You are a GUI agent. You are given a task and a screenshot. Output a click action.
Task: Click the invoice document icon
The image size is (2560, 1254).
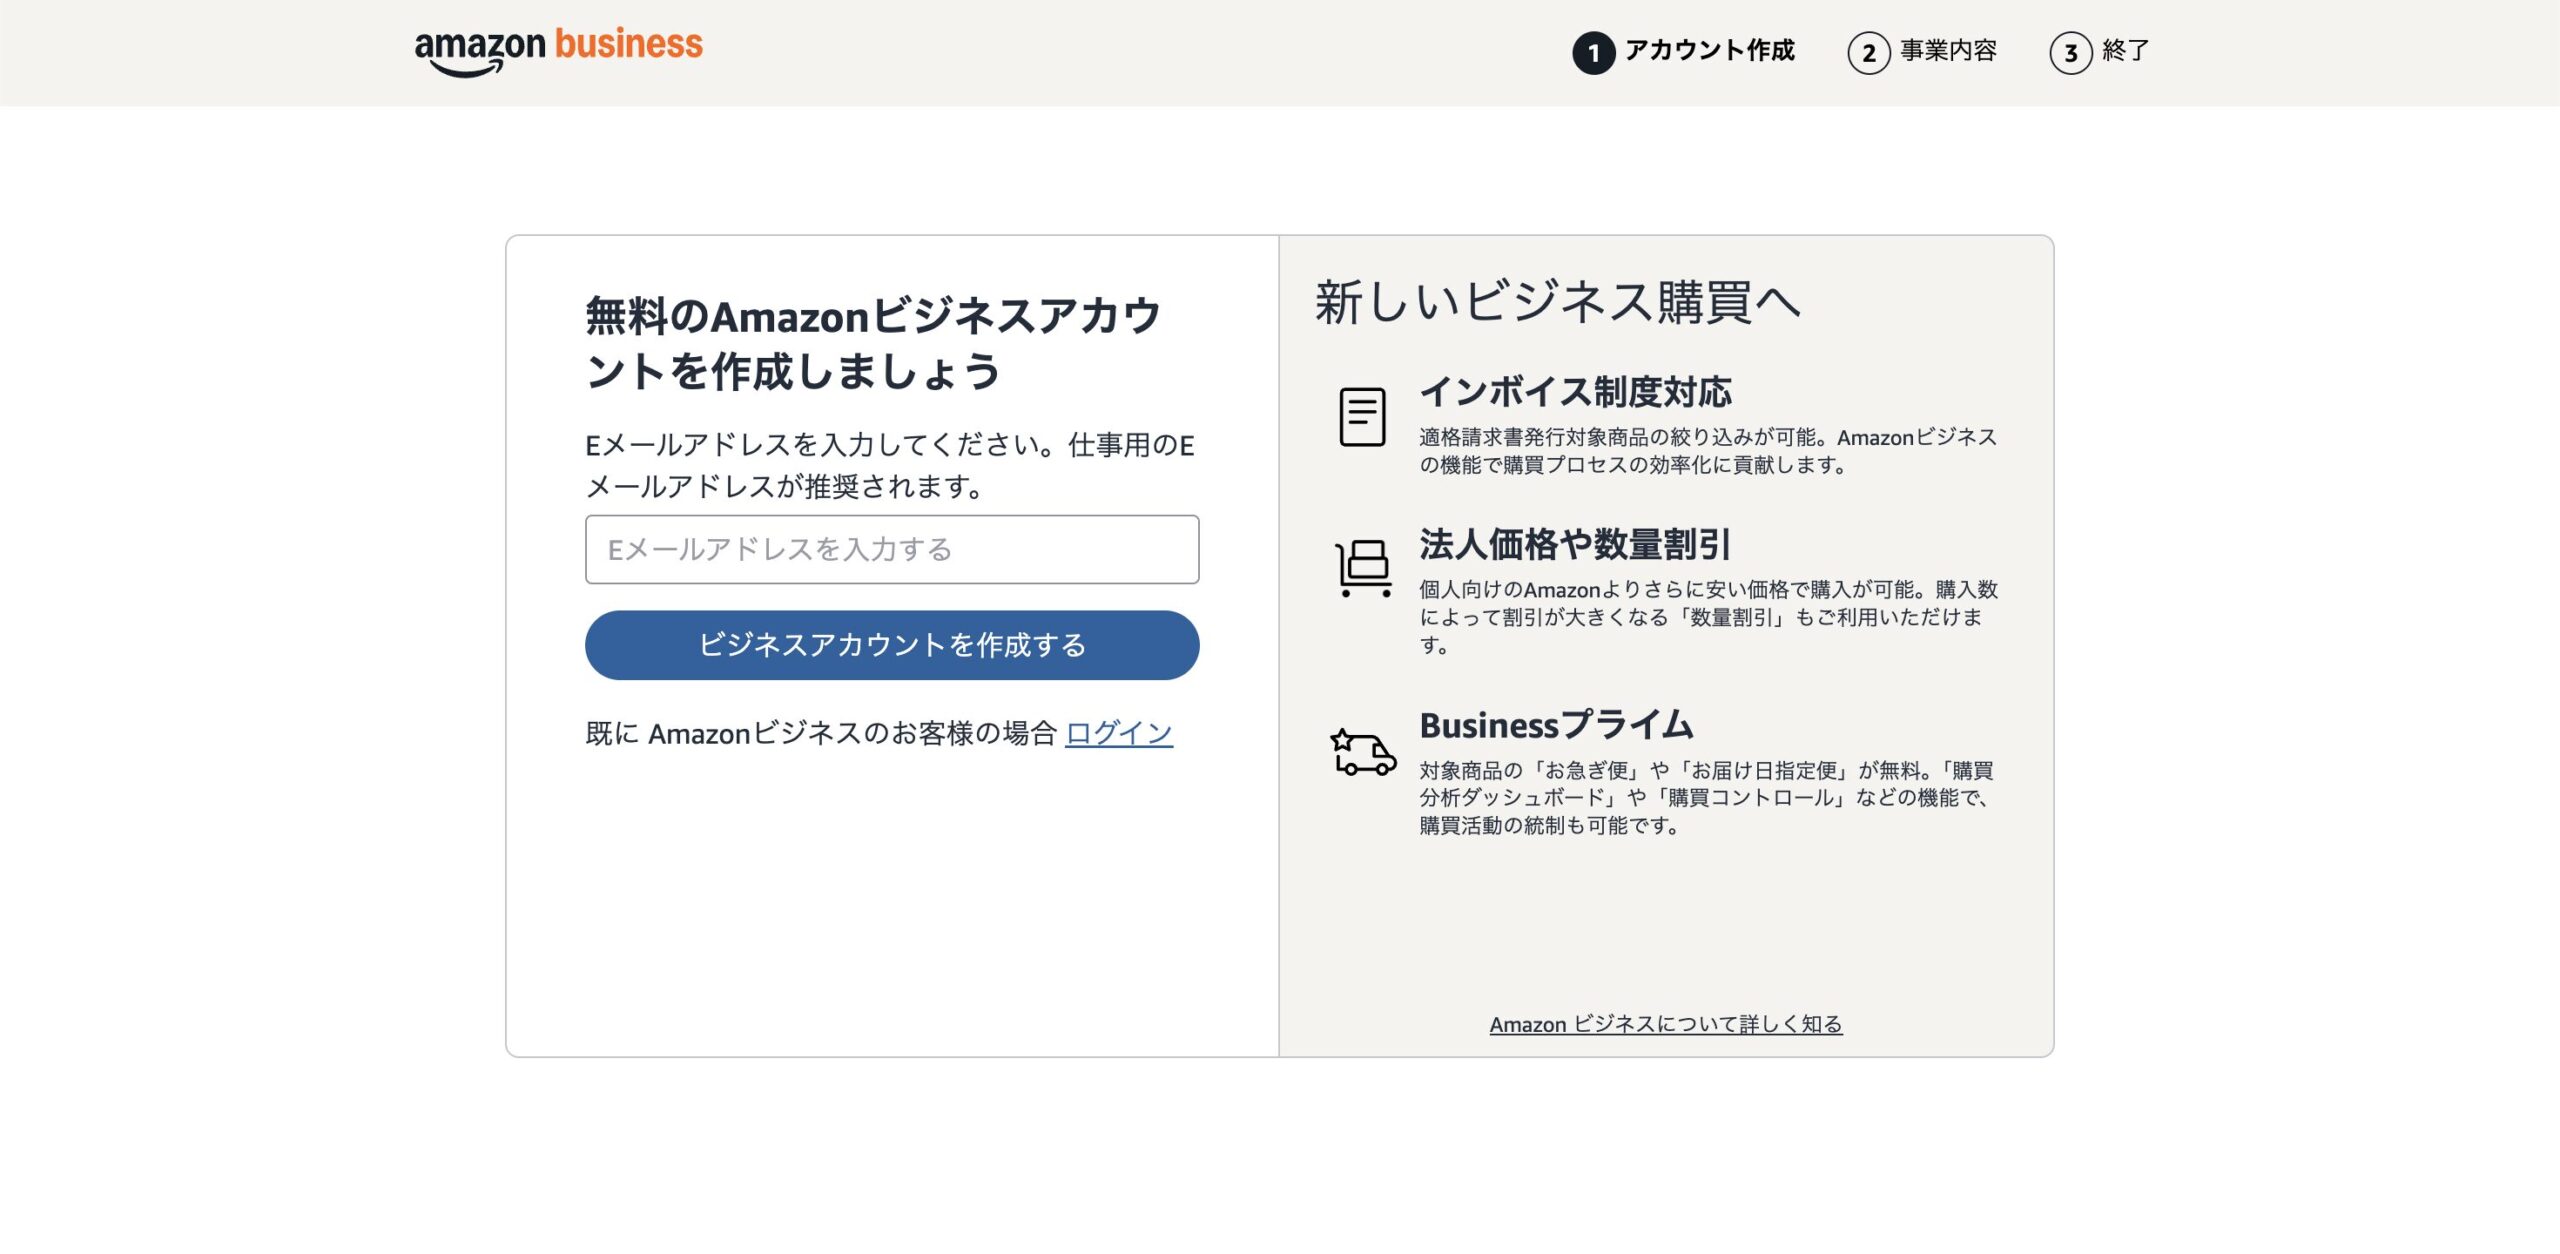1362,416
